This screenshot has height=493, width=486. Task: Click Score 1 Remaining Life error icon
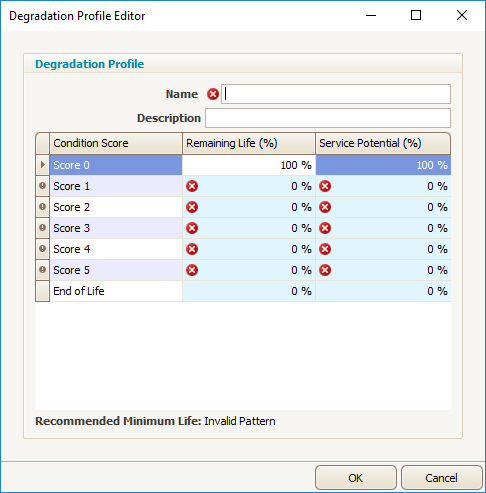pos(192,186)
